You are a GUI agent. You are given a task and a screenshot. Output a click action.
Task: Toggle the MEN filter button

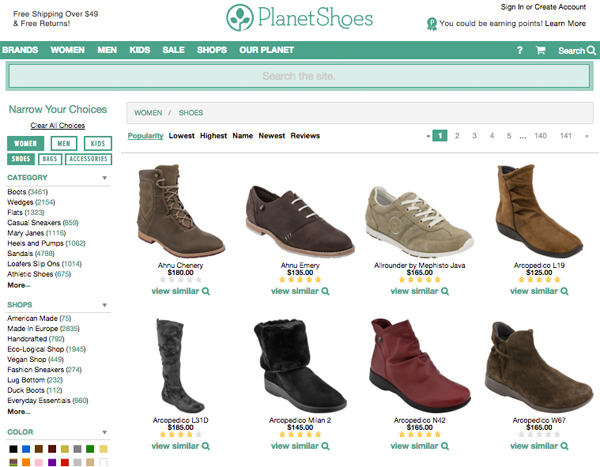click(x=64, y=144)
